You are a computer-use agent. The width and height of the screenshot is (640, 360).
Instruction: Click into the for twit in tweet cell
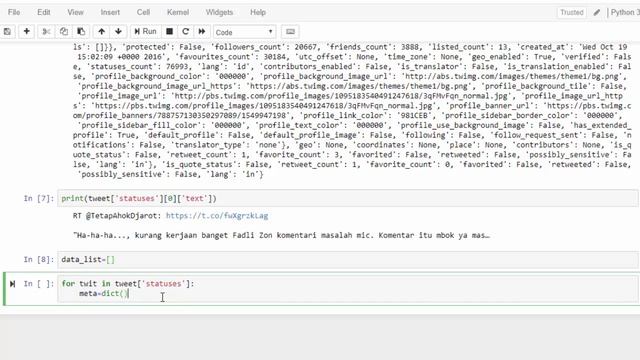(x=348, y=289)
